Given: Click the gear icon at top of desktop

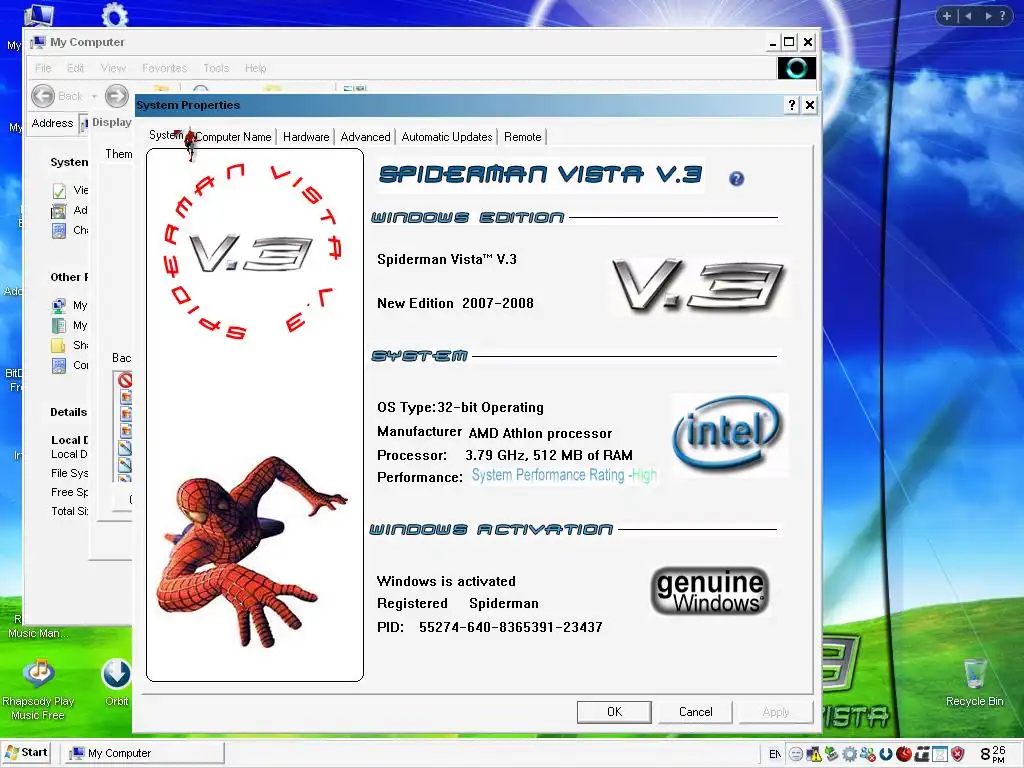Looking at the screenshot, I should [x=116, y=14].
